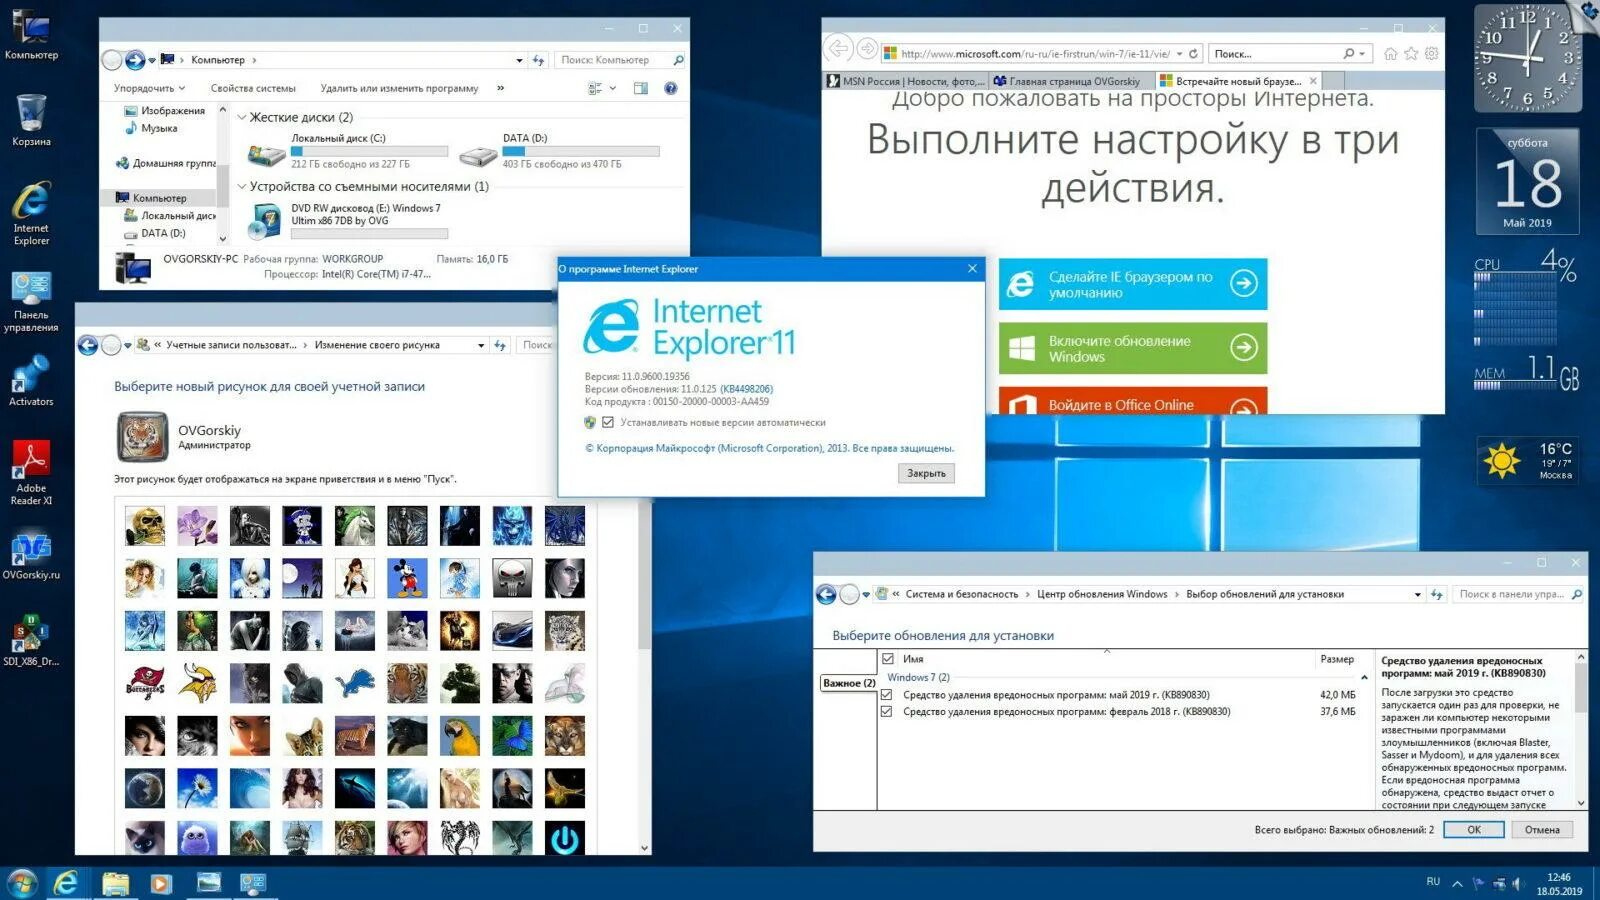Launch Adobe Reader XI shortcut
The height and width of the screenshot is (900, 1600).
pos(31,473)
